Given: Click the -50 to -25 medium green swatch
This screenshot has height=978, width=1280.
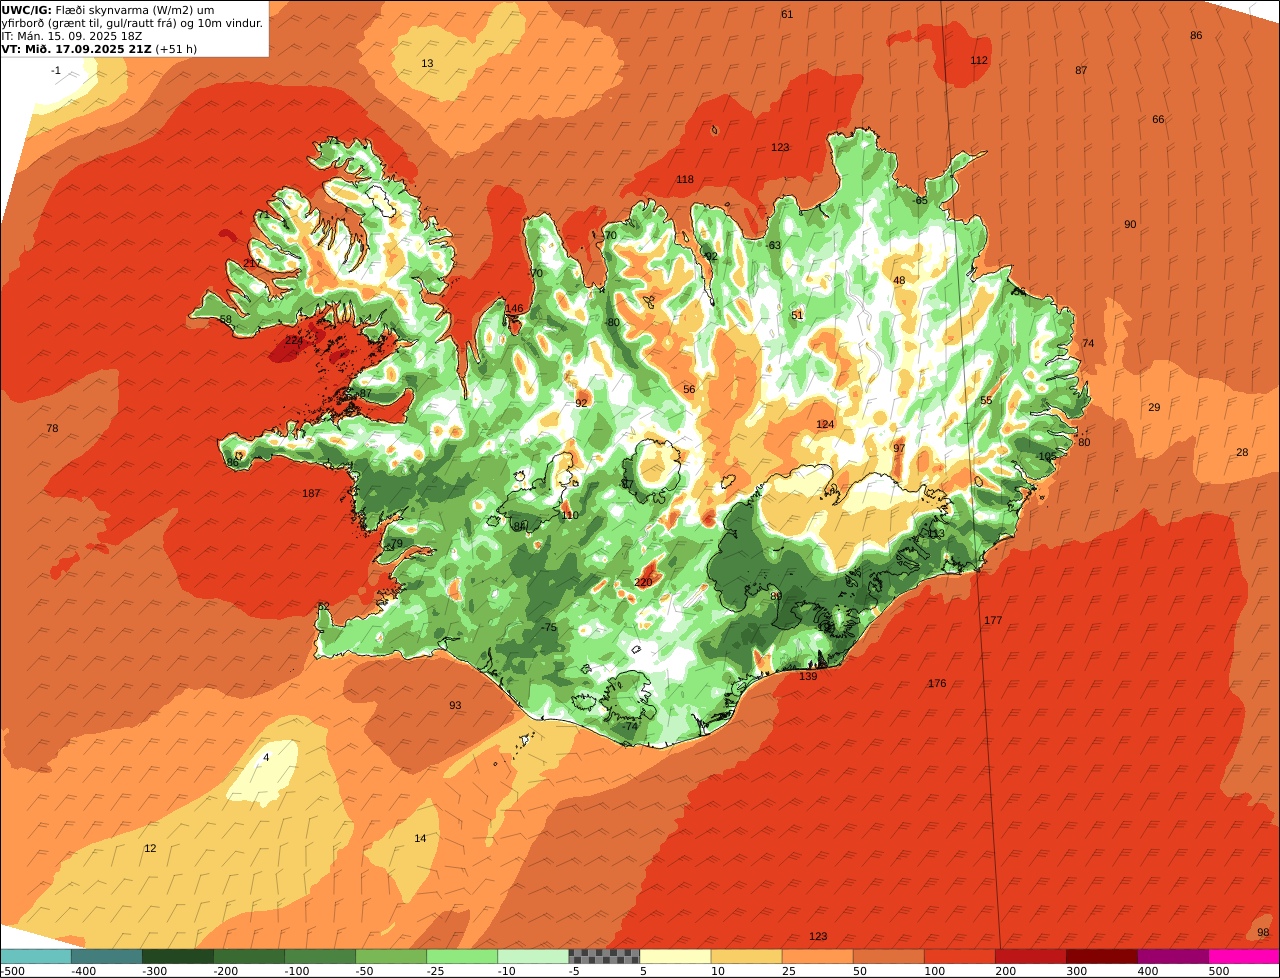Looking at the screenshot, I should click(x=391, y=956).
